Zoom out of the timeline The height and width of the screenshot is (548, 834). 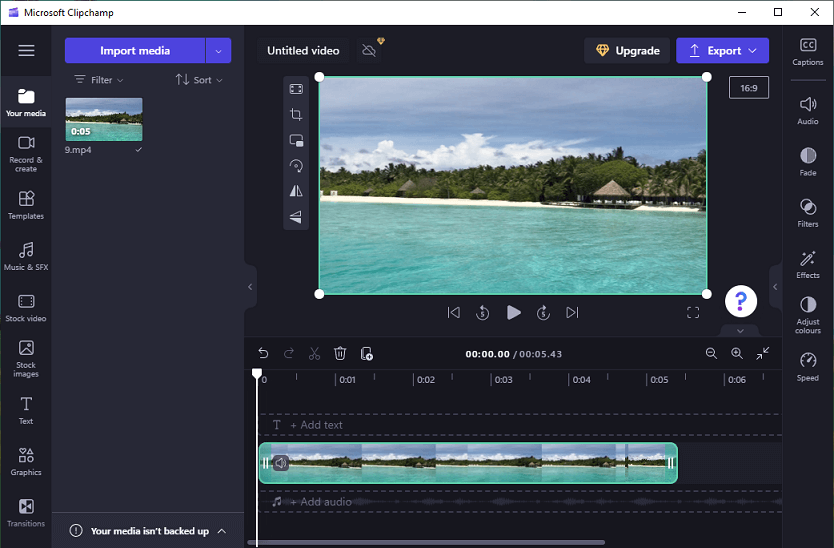pyautogui.click(x=711, y=353)
